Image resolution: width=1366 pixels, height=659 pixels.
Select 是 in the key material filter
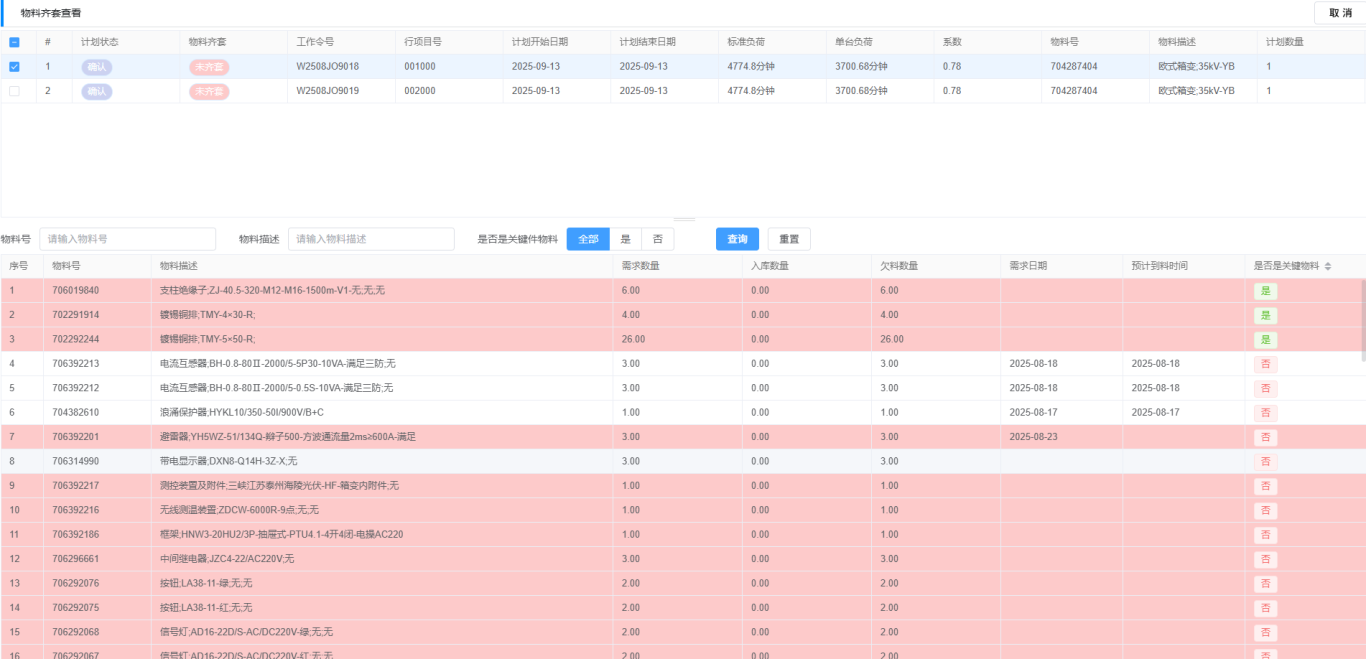625,239
